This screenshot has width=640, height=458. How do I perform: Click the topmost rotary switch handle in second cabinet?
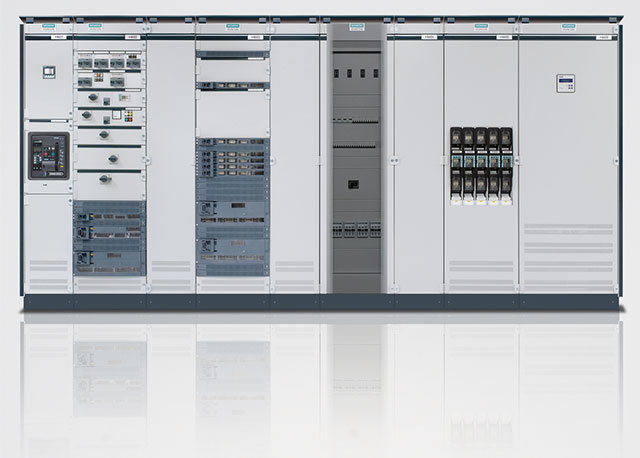tap(93, 97)
